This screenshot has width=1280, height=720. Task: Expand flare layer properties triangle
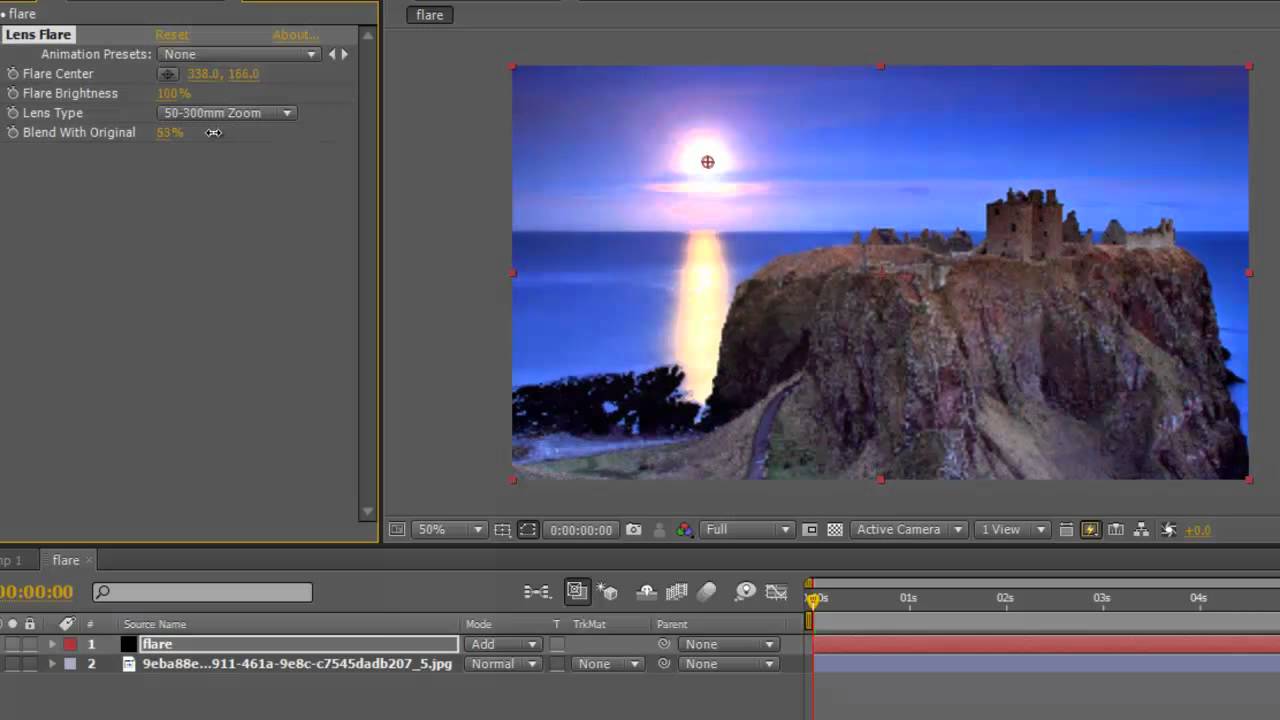52,645
